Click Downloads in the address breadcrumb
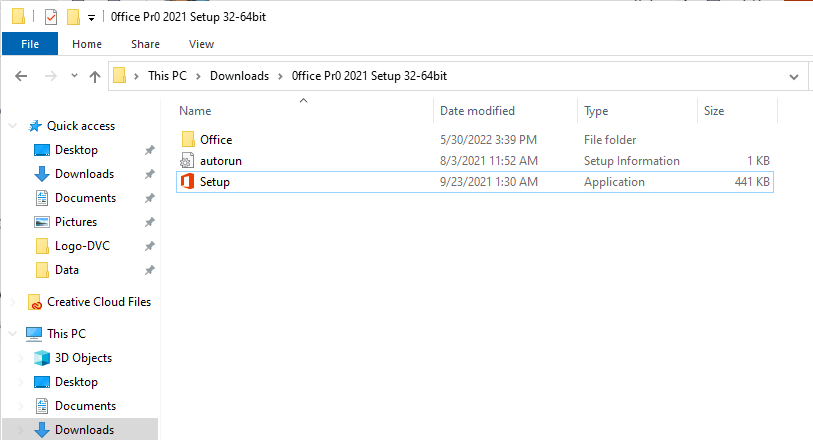 pyautogui.click(x=239, y=76)
